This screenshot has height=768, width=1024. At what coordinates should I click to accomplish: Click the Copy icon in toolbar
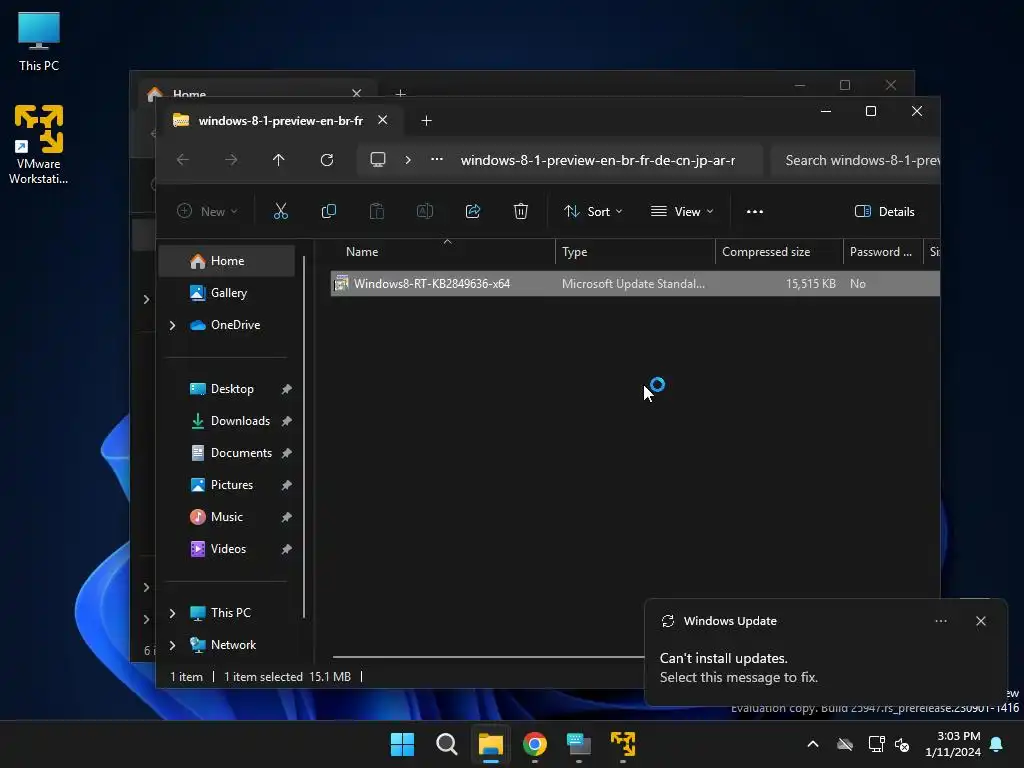[x=328, y=211]
